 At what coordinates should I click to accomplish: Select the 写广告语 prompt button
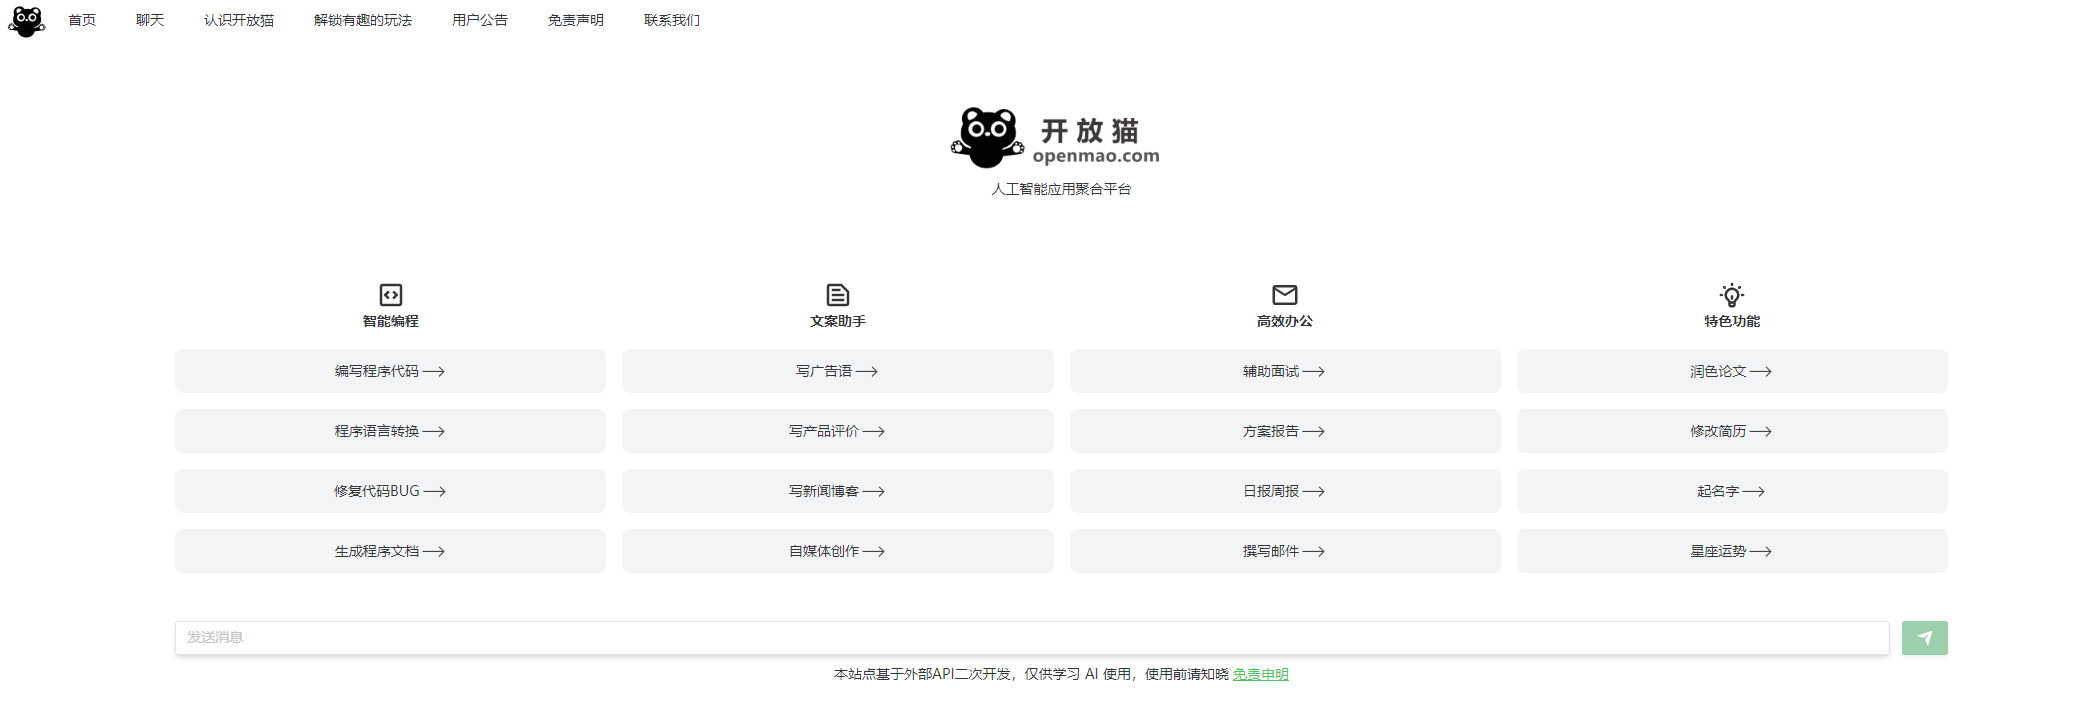click(837, 371)
